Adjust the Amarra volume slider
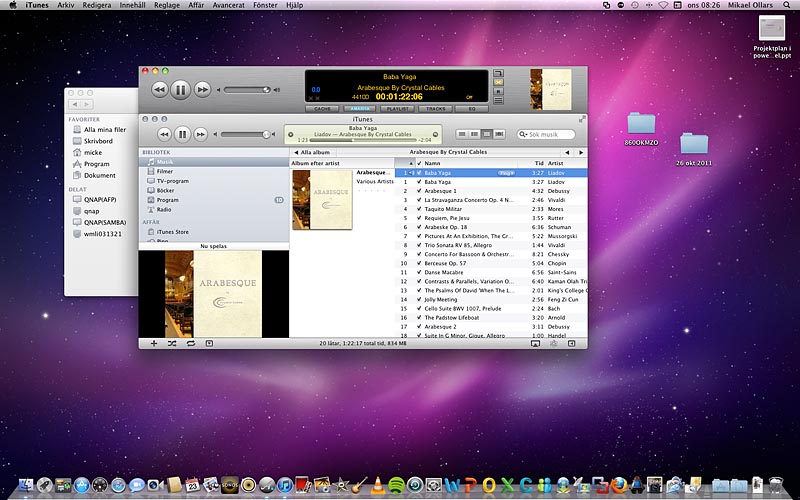The image size is (800, 500). 247,90
